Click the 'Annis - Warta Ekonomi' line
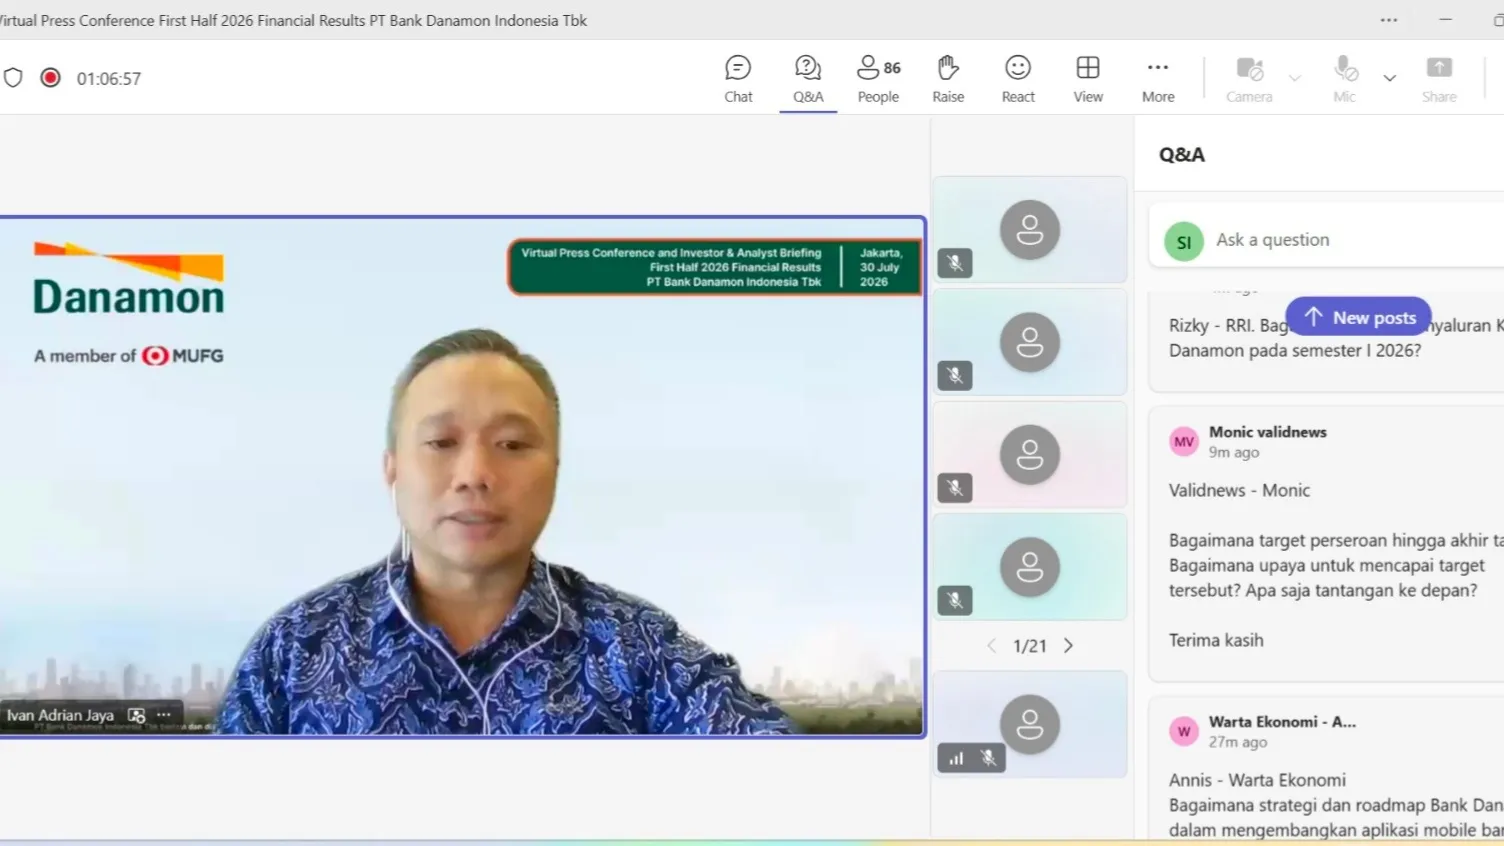This screenshot has height=846, width=1504. tap(1257, 780)
